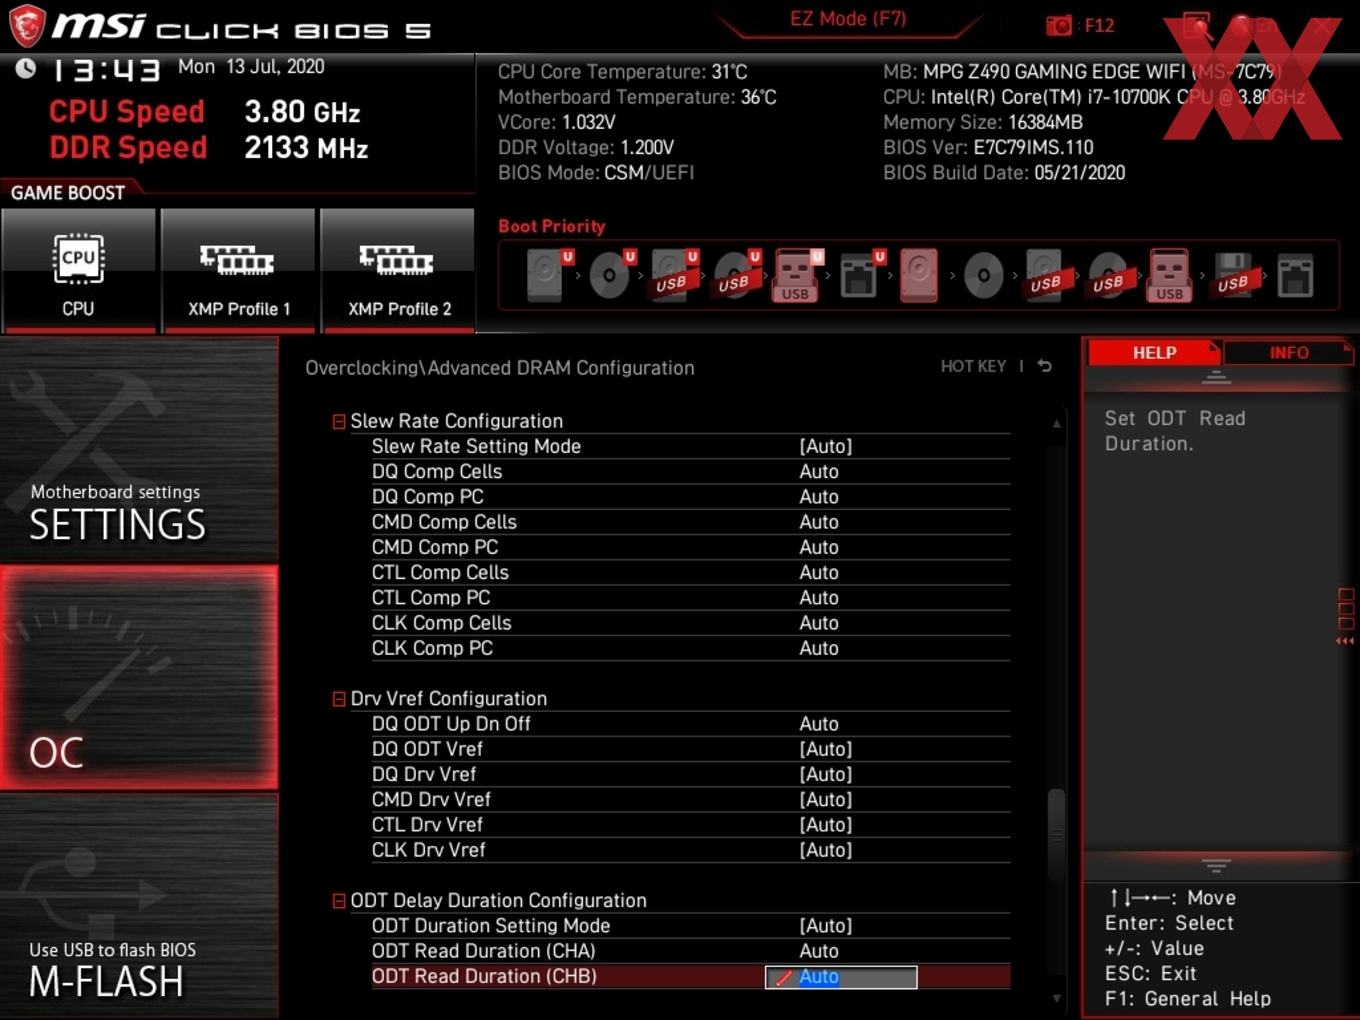Screen dimensions: 1360x1020
Task: Select the legacy optical disc boot icon without badge
Action: point(984,275)
